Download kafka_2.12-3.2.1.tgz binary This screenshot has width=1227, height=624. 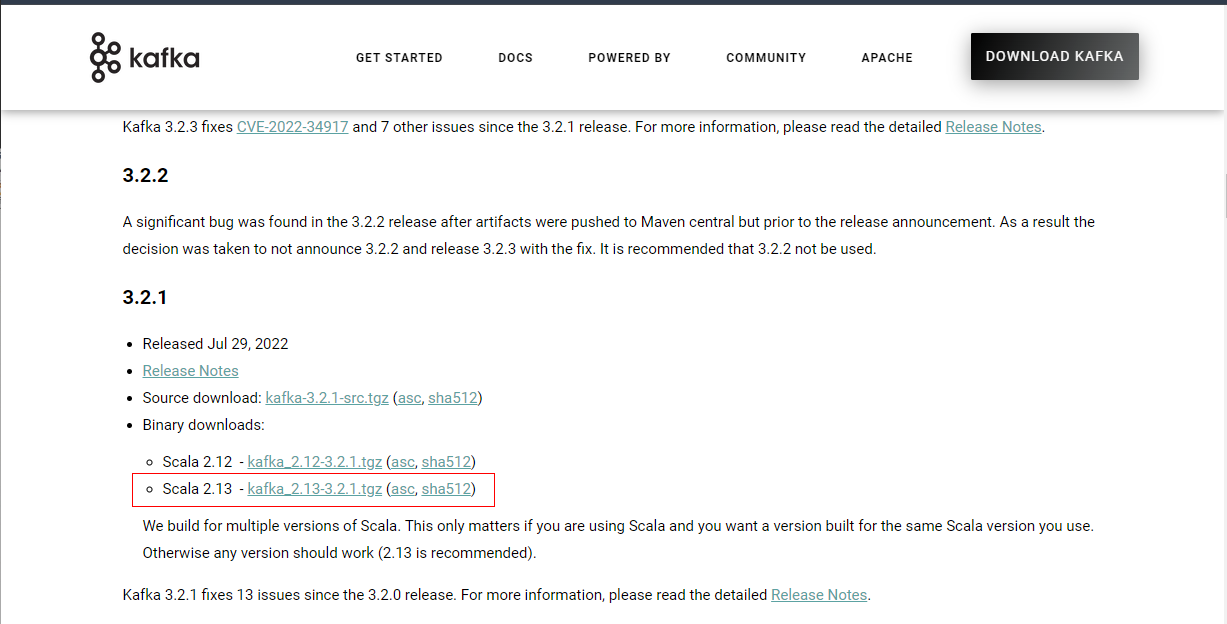(314, 462)
